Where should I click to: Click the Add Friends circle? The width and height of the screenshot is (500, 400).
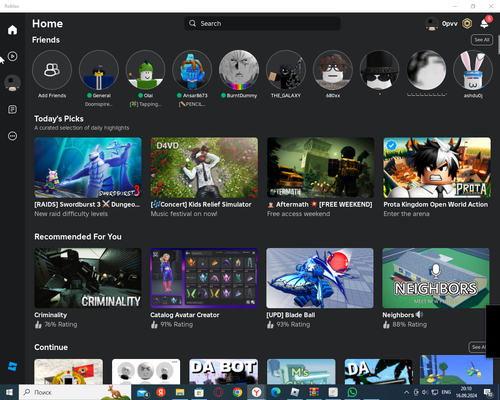tap(52, 70)
